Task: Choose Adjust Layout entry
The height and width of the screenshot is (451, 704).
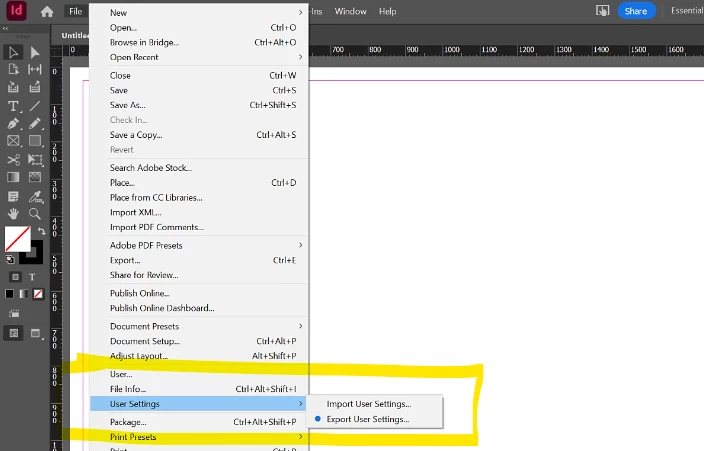Action: coord(199,356)
